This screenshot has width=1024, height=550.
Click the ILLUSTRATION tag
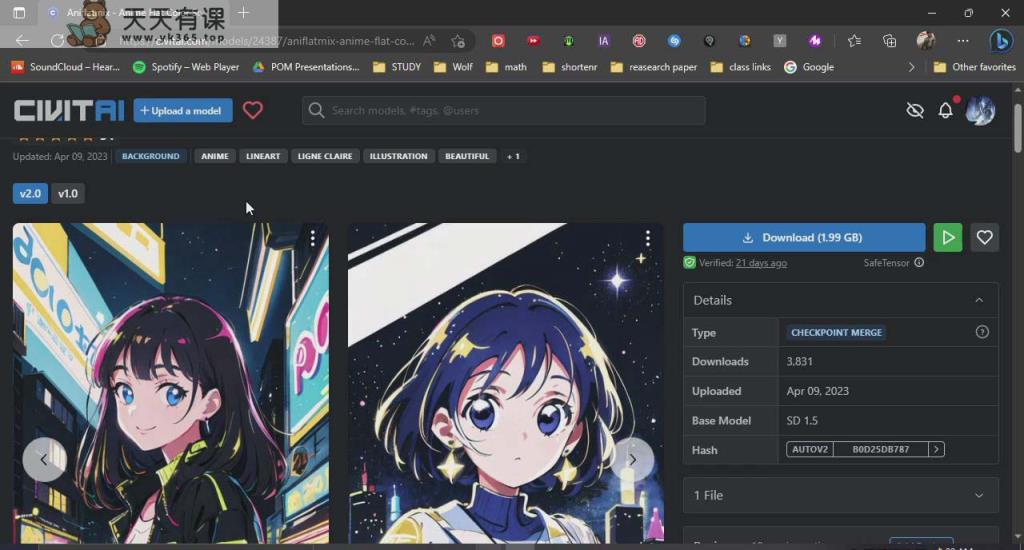(398, 156)
